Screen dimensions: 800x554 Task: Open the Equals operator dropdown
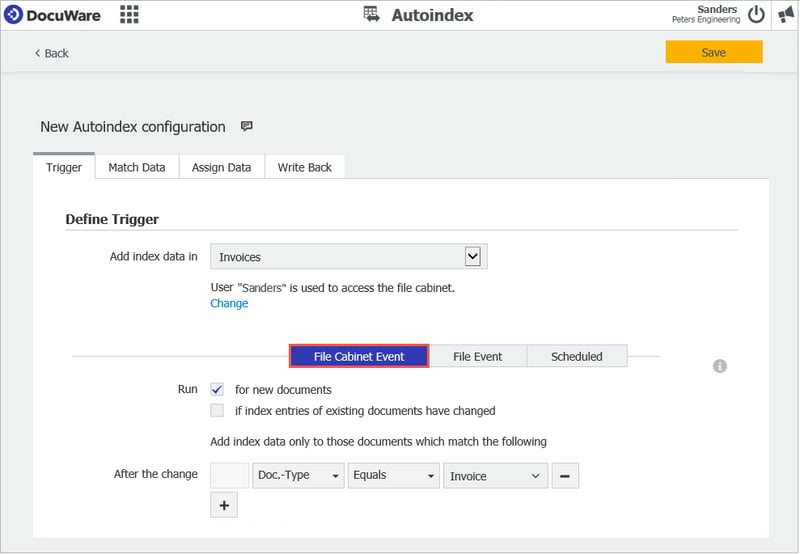coord(394,476)
